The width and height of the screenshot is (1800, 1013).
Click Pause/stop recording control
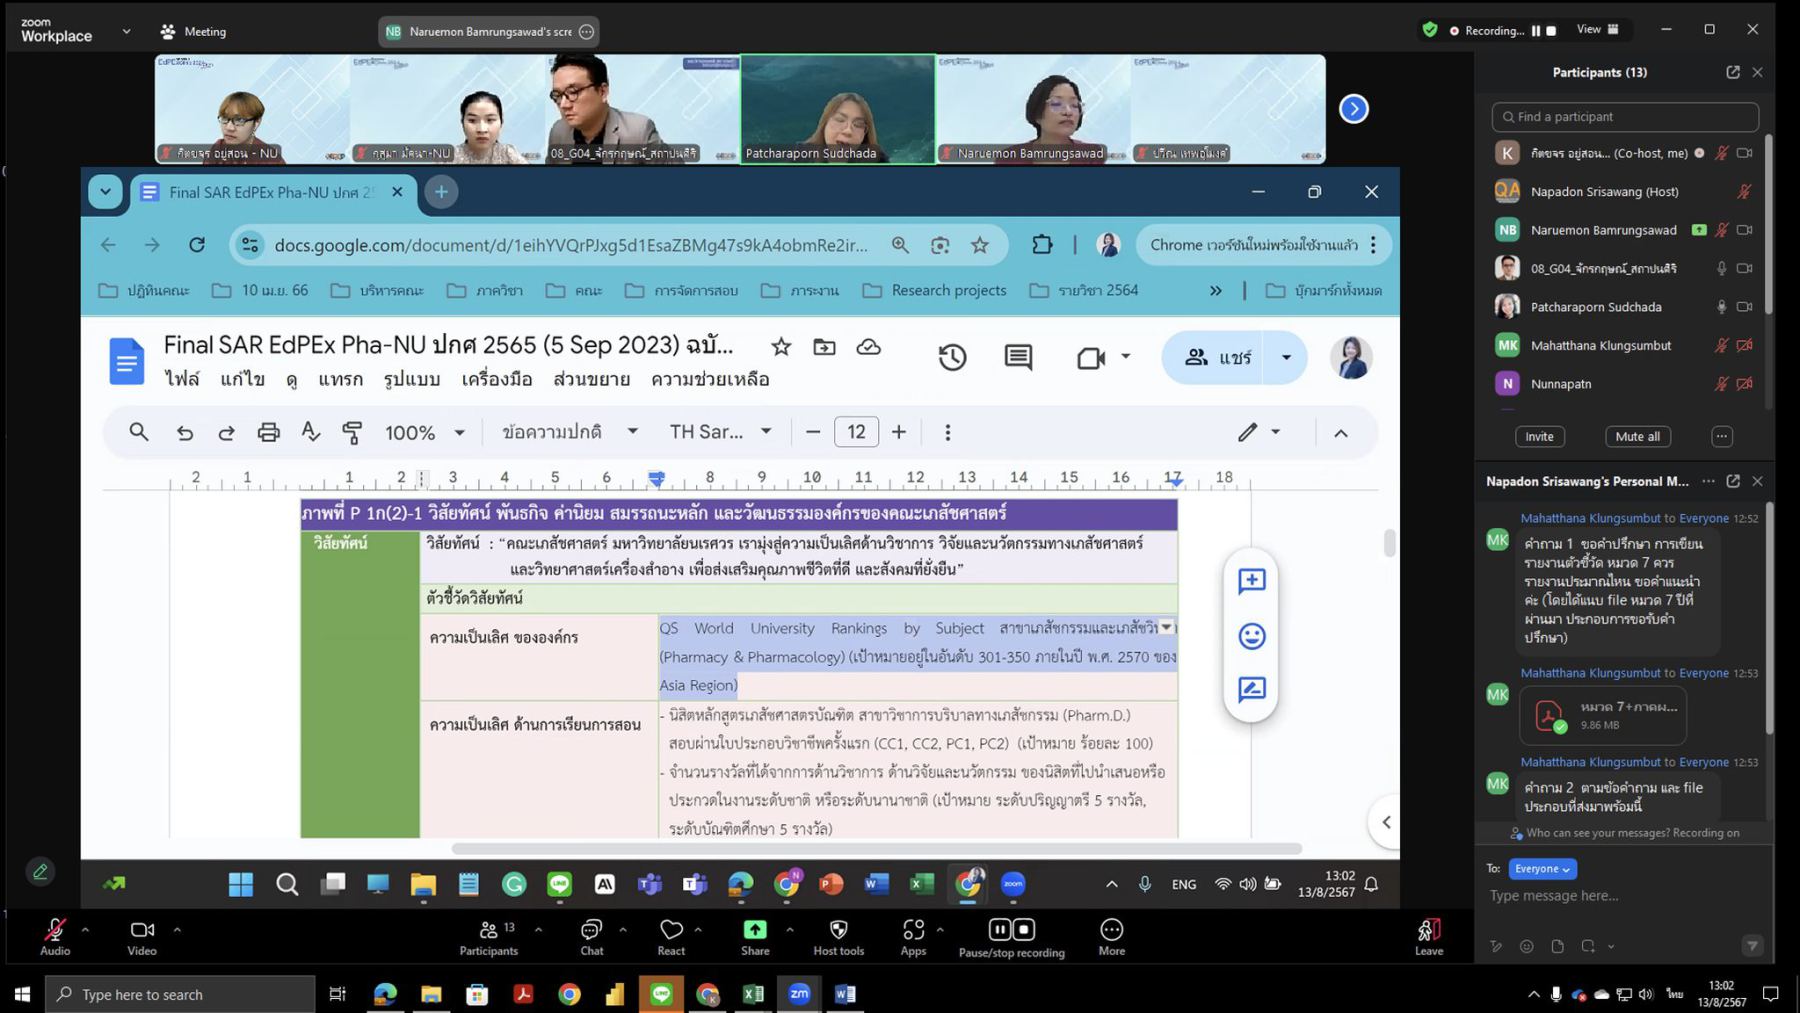tap(1012, 937)
